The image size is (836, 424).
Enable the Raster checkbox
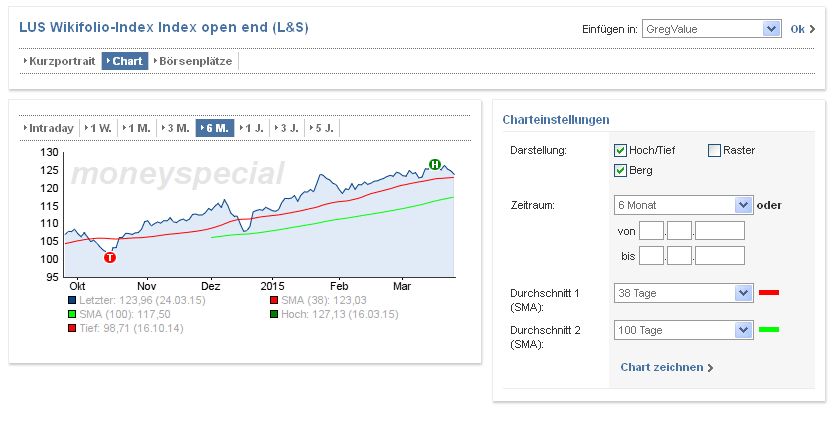[x=714, y=151]
